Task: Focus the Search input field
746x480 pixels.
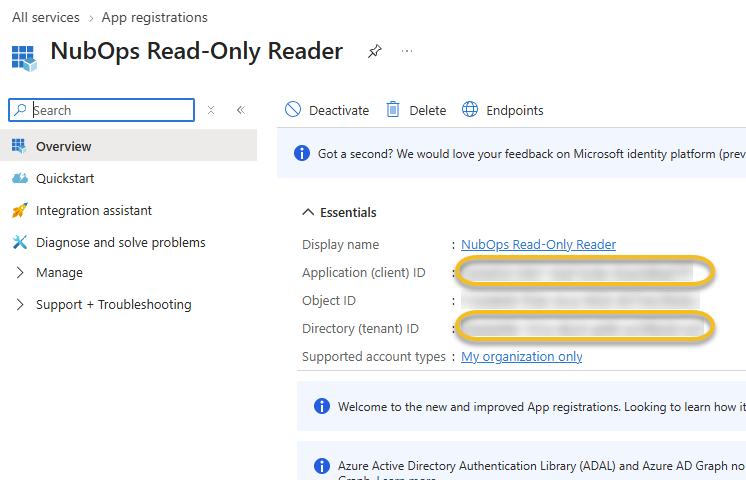Action: (101, 110)
